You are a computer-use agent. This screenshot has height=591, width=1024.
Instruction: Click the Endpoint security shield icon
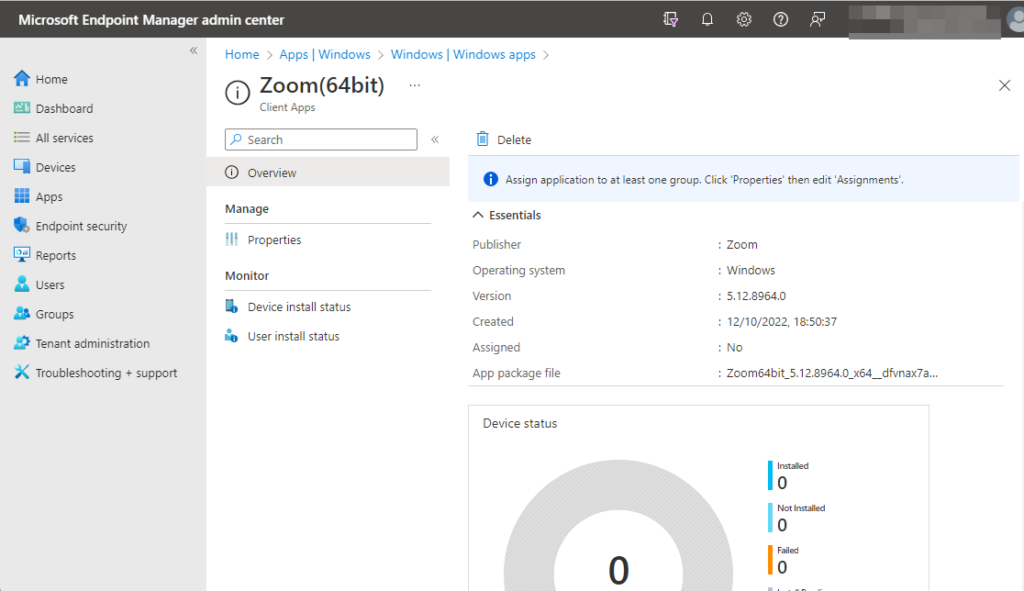(x=22, y=225)
